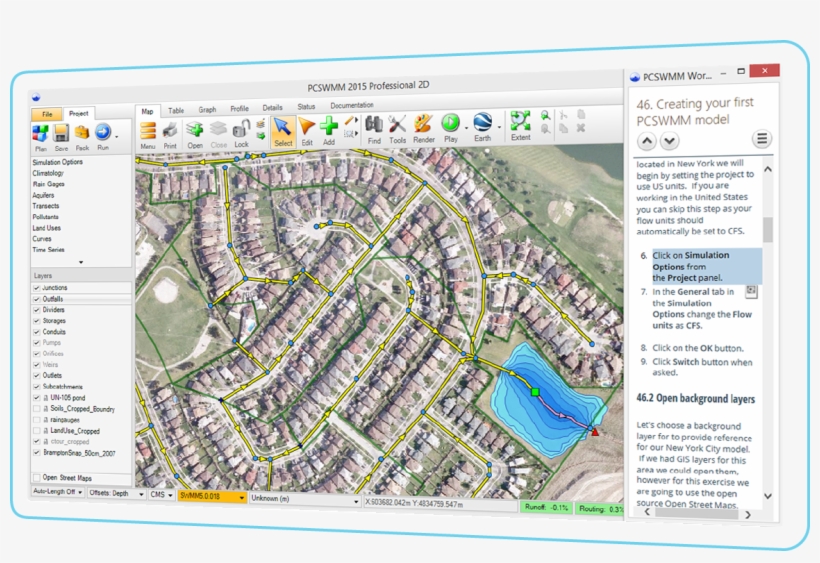Switch to the Details tab
The width and height of the screenshot is (820, 563).
tap(272, 107)
